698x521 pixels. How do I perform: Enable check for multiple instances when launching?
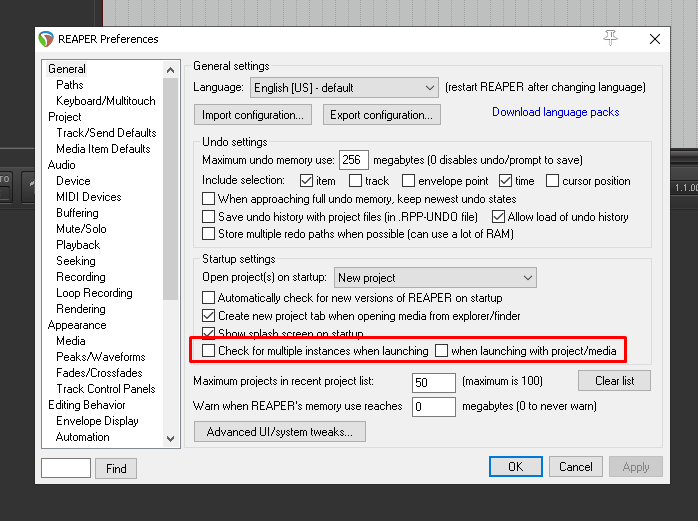point(208,351)
